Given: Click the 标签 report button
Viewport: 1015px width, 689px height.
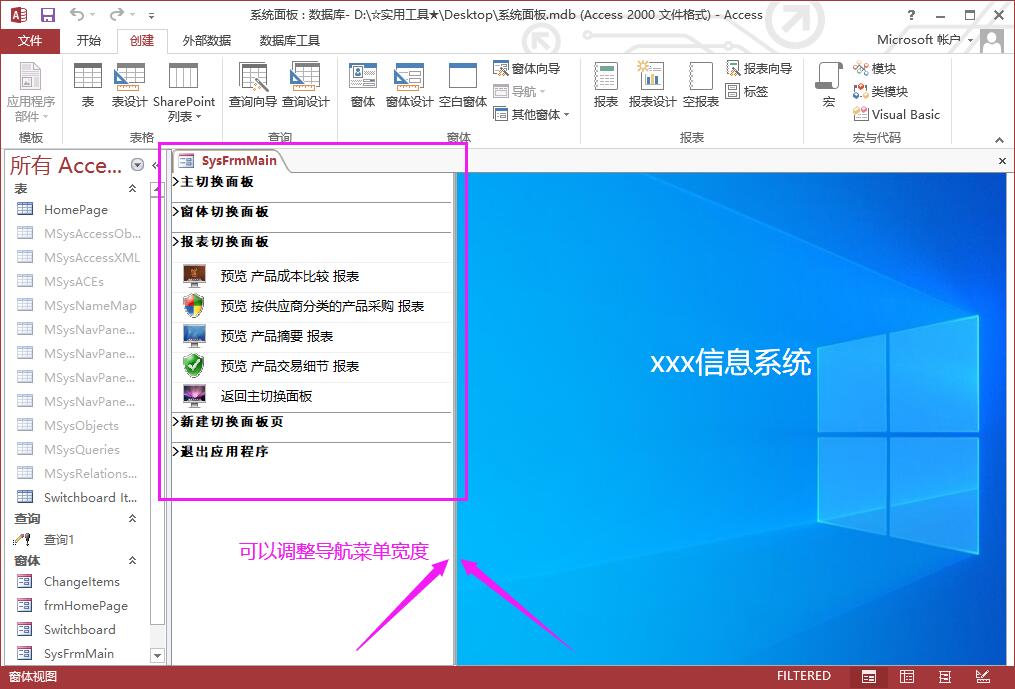Looking at the screenshot, I should click(747, 91).
